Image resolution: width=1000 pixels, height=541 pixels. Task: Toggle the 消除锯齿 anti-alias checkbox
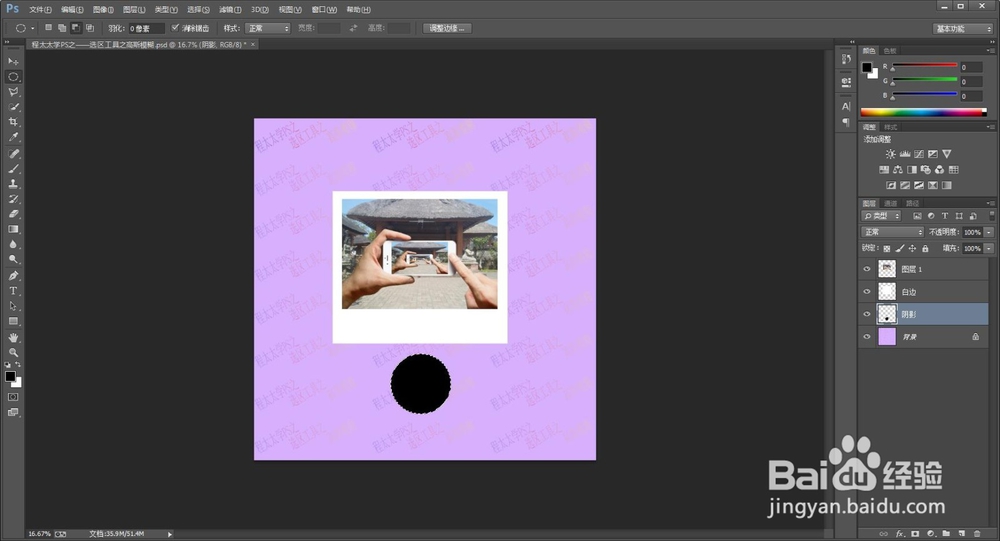click(x=175, y=28)
